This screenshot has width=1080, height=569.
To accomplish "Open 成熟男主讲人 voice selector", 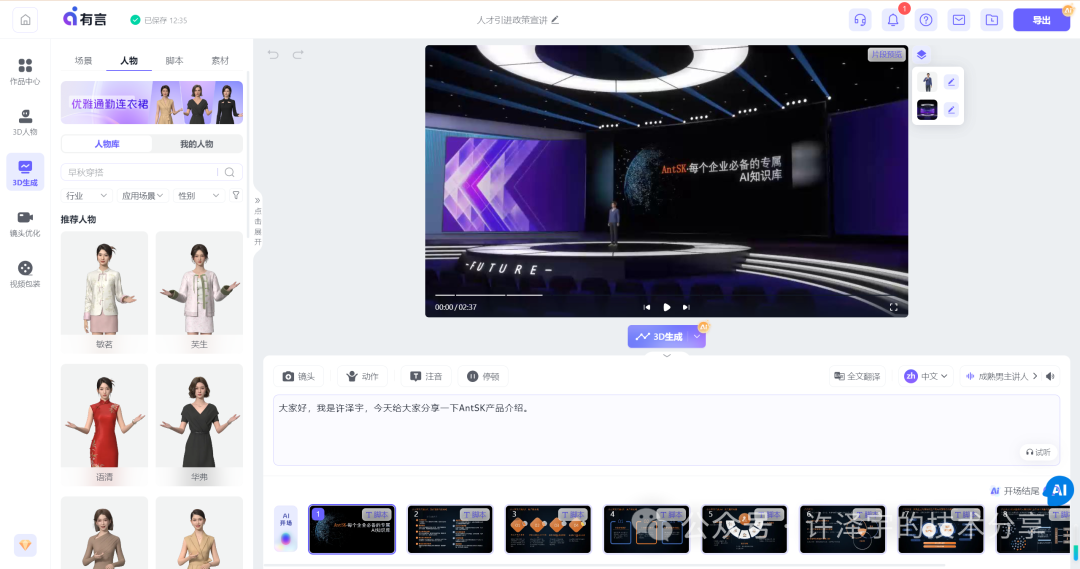I will (1001, 376).
